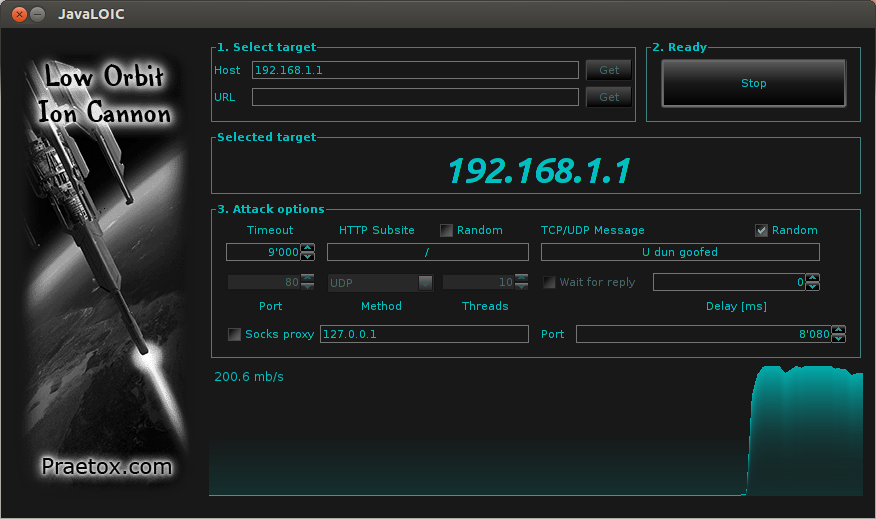Click the Threads field showing 10

point(479,282)
